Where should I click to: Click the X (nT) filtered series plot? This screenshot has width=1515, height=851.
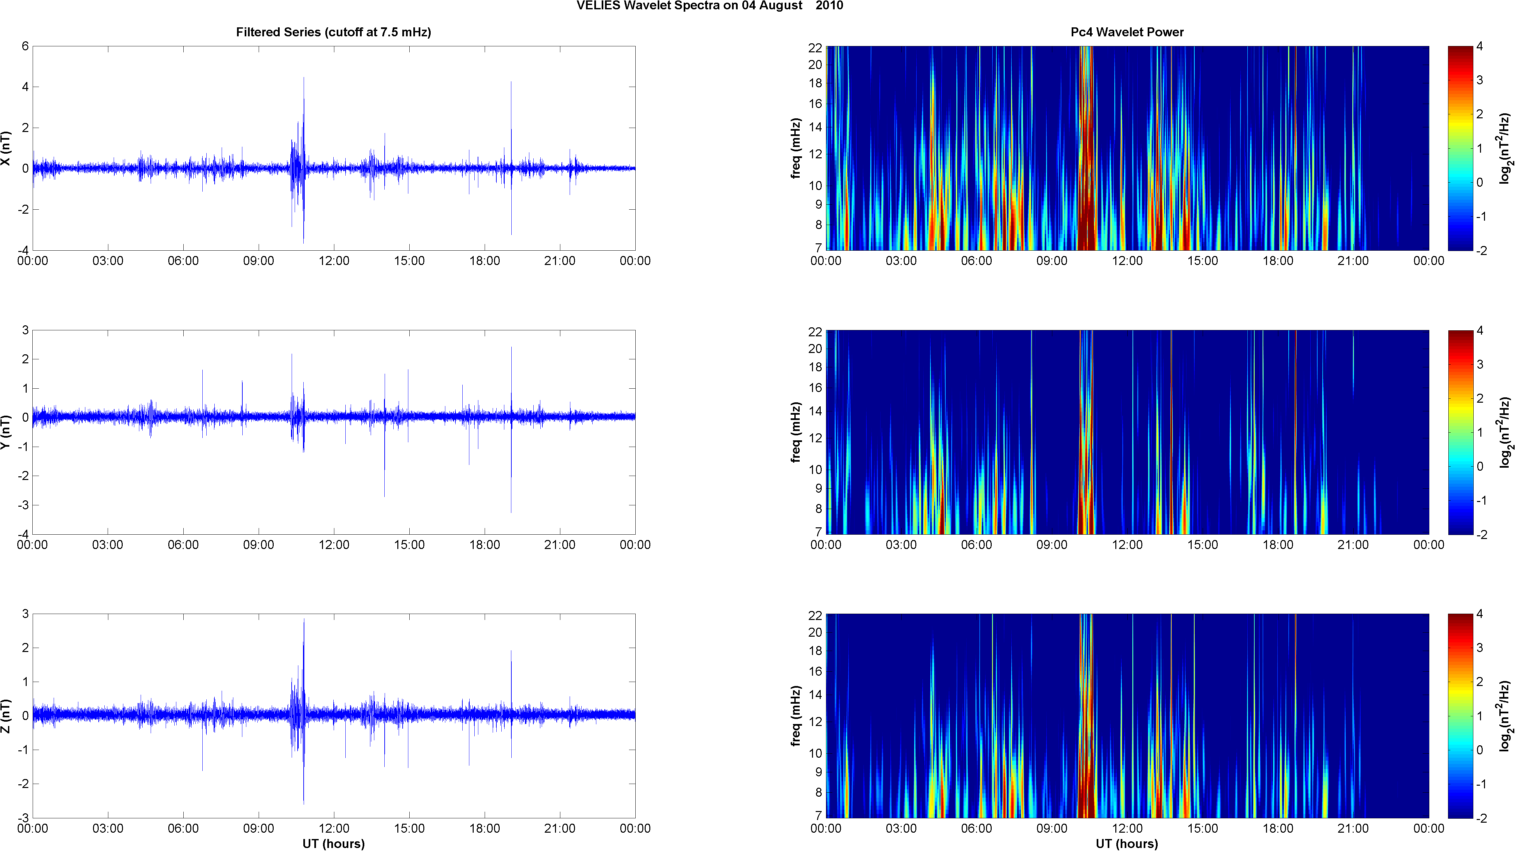click(x=333, y=148)
